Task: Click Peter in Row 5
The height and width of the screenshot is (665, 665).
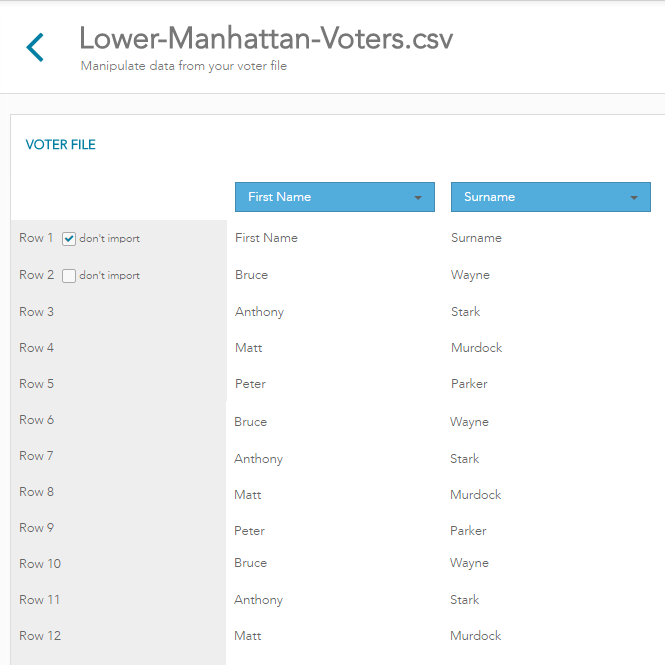Action: pos(250,384)
